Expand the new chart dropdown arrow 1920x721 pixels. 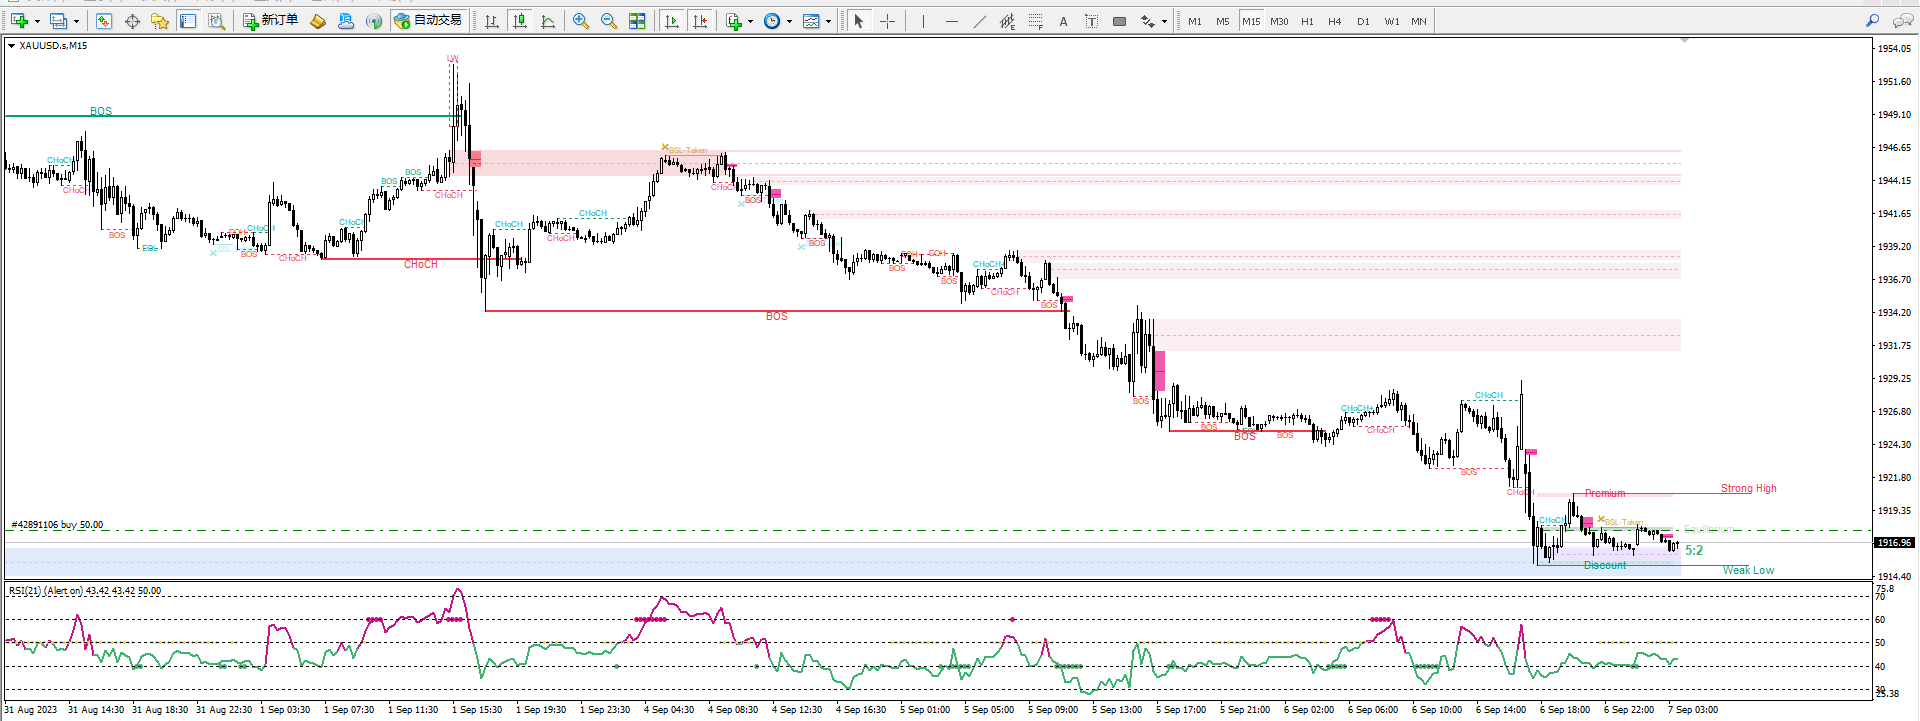[37, 21]
